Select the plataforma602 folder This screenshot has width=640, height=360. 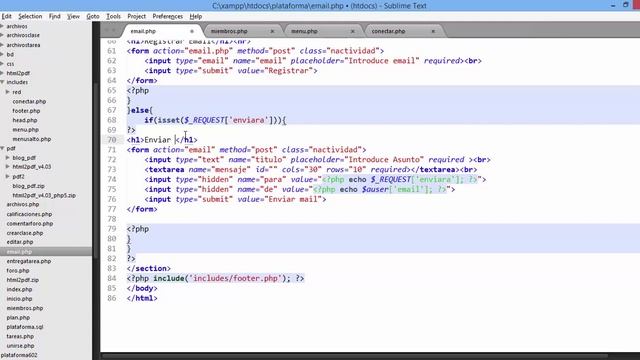19,355
